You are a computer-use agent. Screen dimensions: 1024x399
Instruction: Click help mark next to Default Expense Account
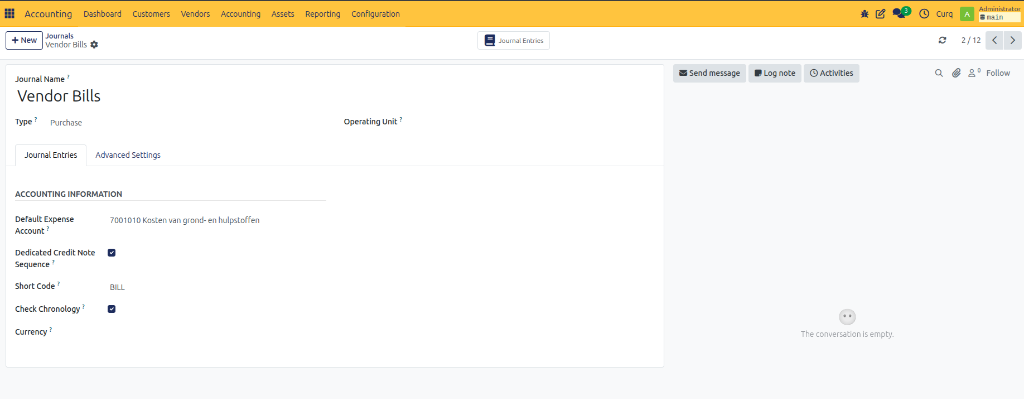pyautogui.click(x=48, y=229)
